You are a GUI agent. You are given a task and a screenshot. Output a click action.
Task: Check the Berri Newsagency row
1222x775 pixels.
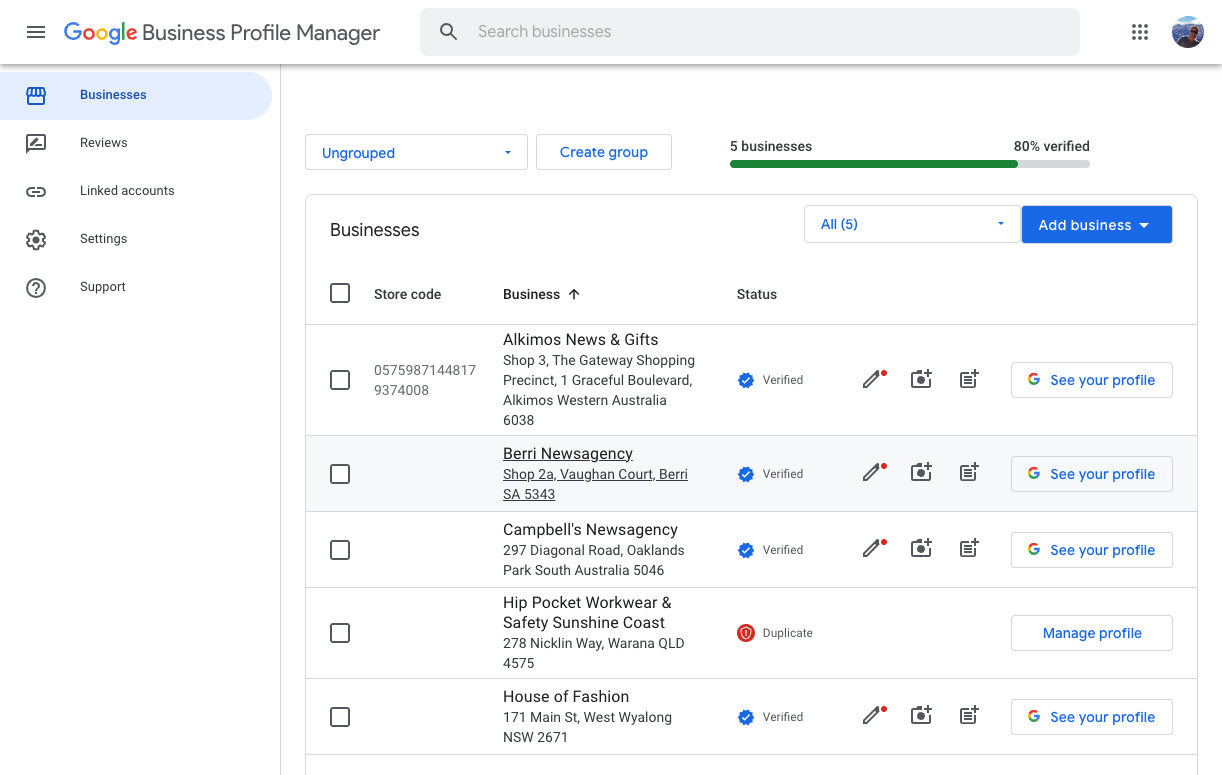click(340, 474)
